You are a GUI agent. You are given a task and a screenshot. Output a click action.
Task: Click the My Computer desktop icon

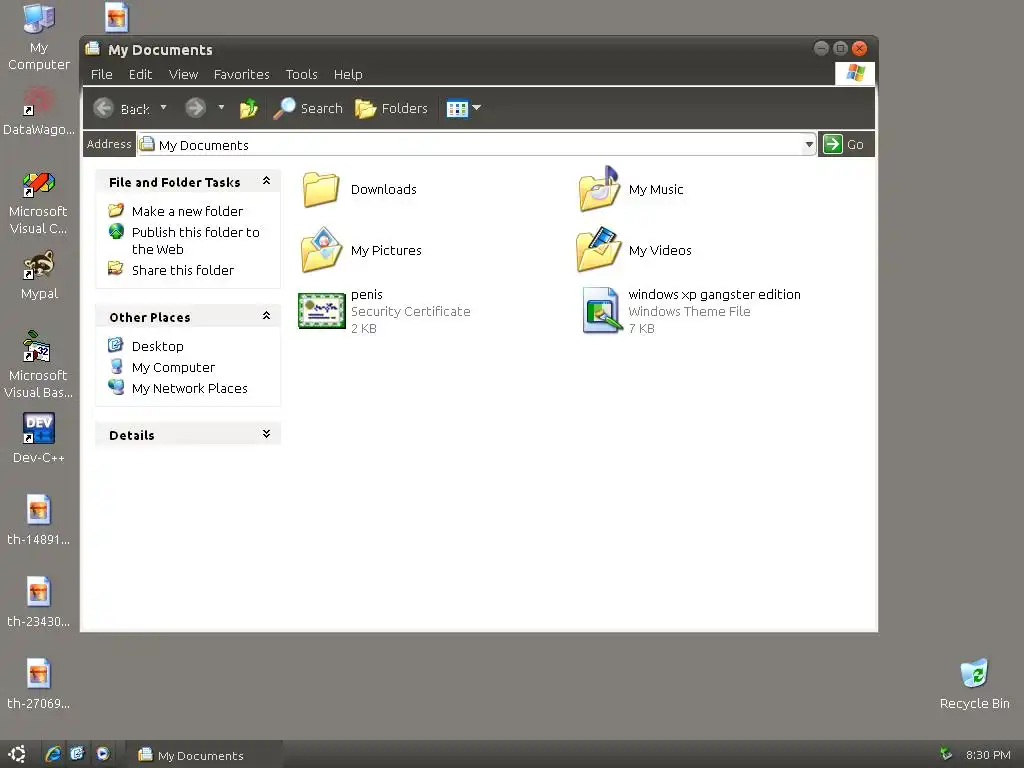[x=38, y=18]
